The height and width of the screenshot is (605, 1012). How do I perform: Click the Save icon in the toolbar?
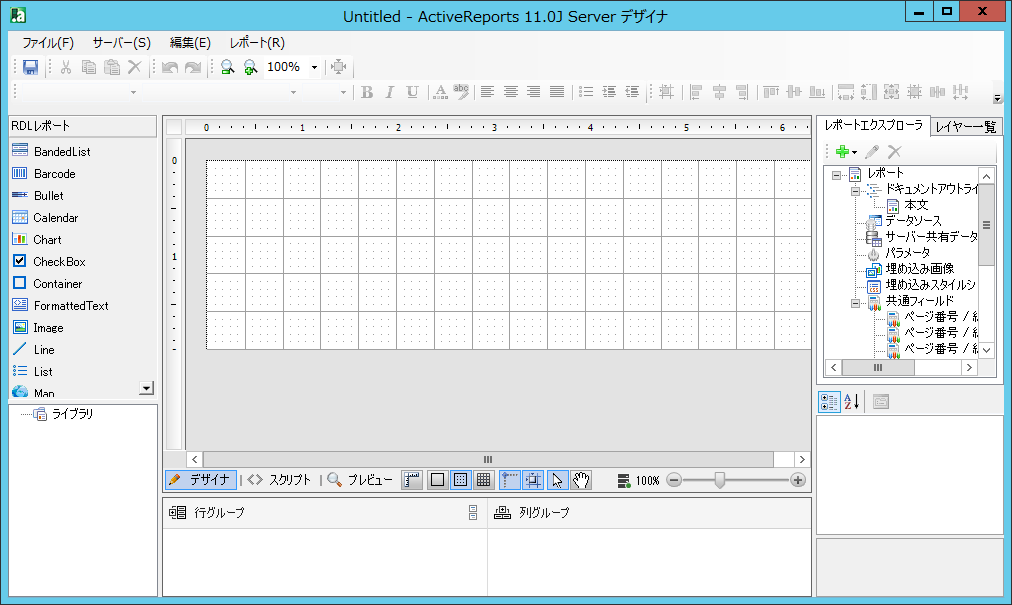[30, 67]
